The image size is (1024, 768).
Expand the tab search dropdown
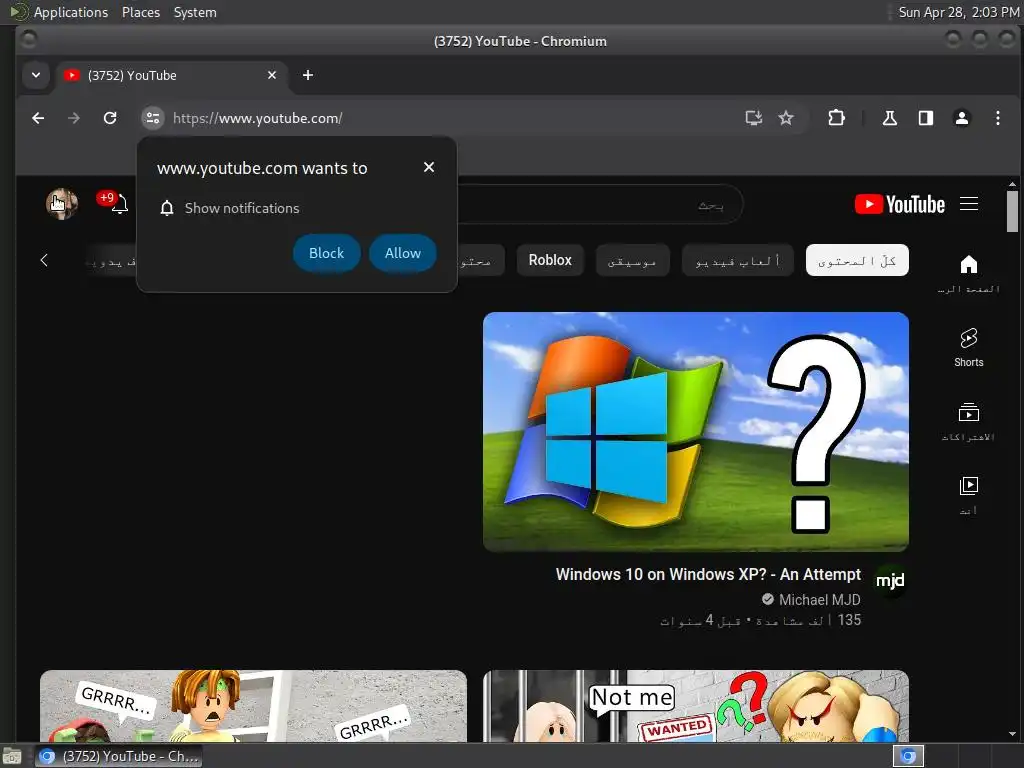click(x=36, y=75)
